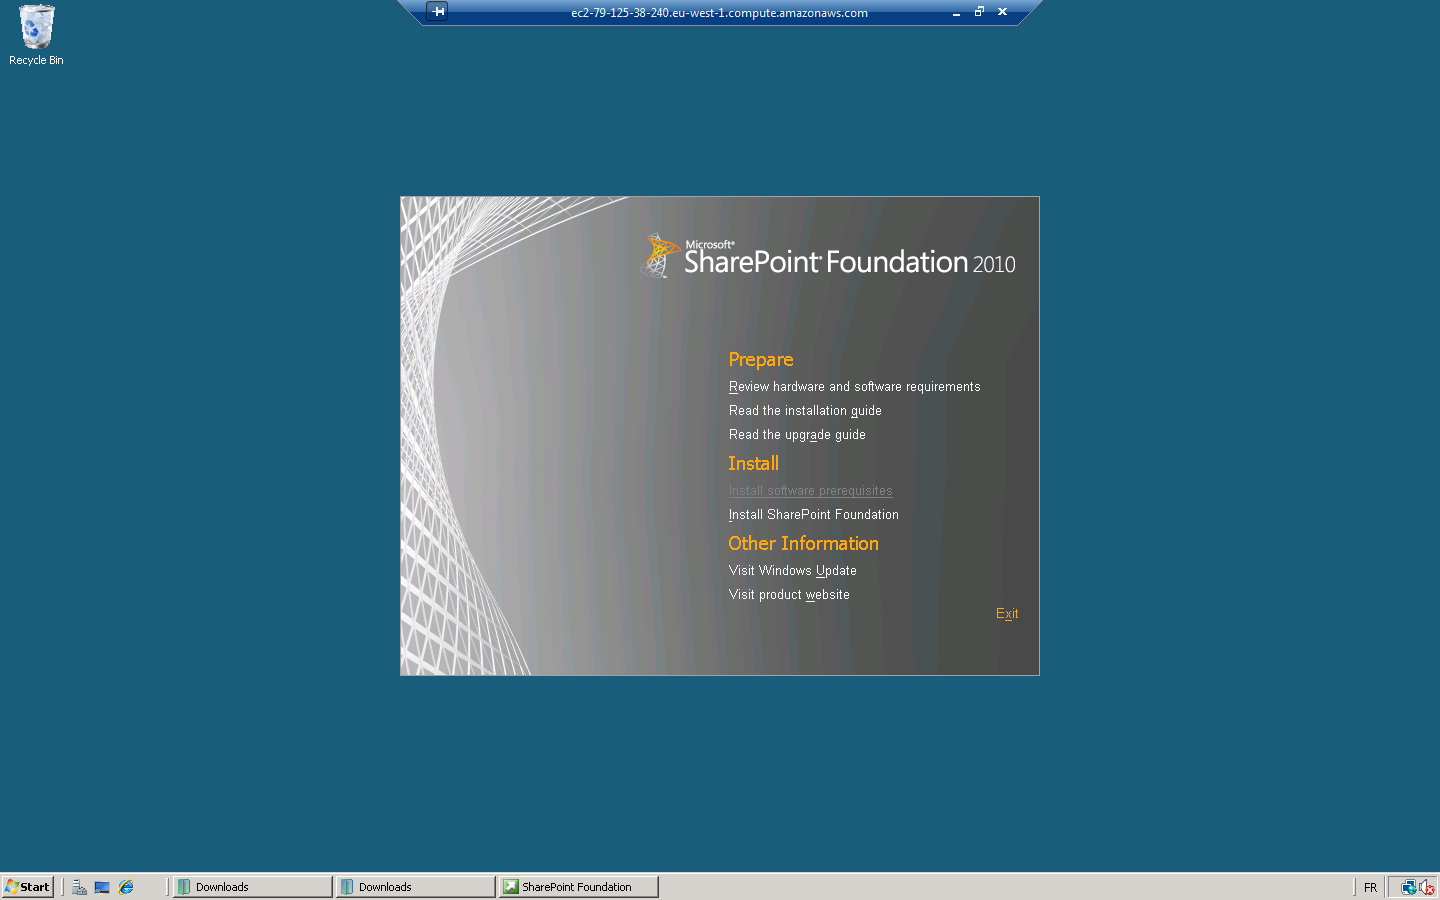This screenshot has width=1440, height=900.
Task: Restore down the remote desktop session
Action: (979, 12)
